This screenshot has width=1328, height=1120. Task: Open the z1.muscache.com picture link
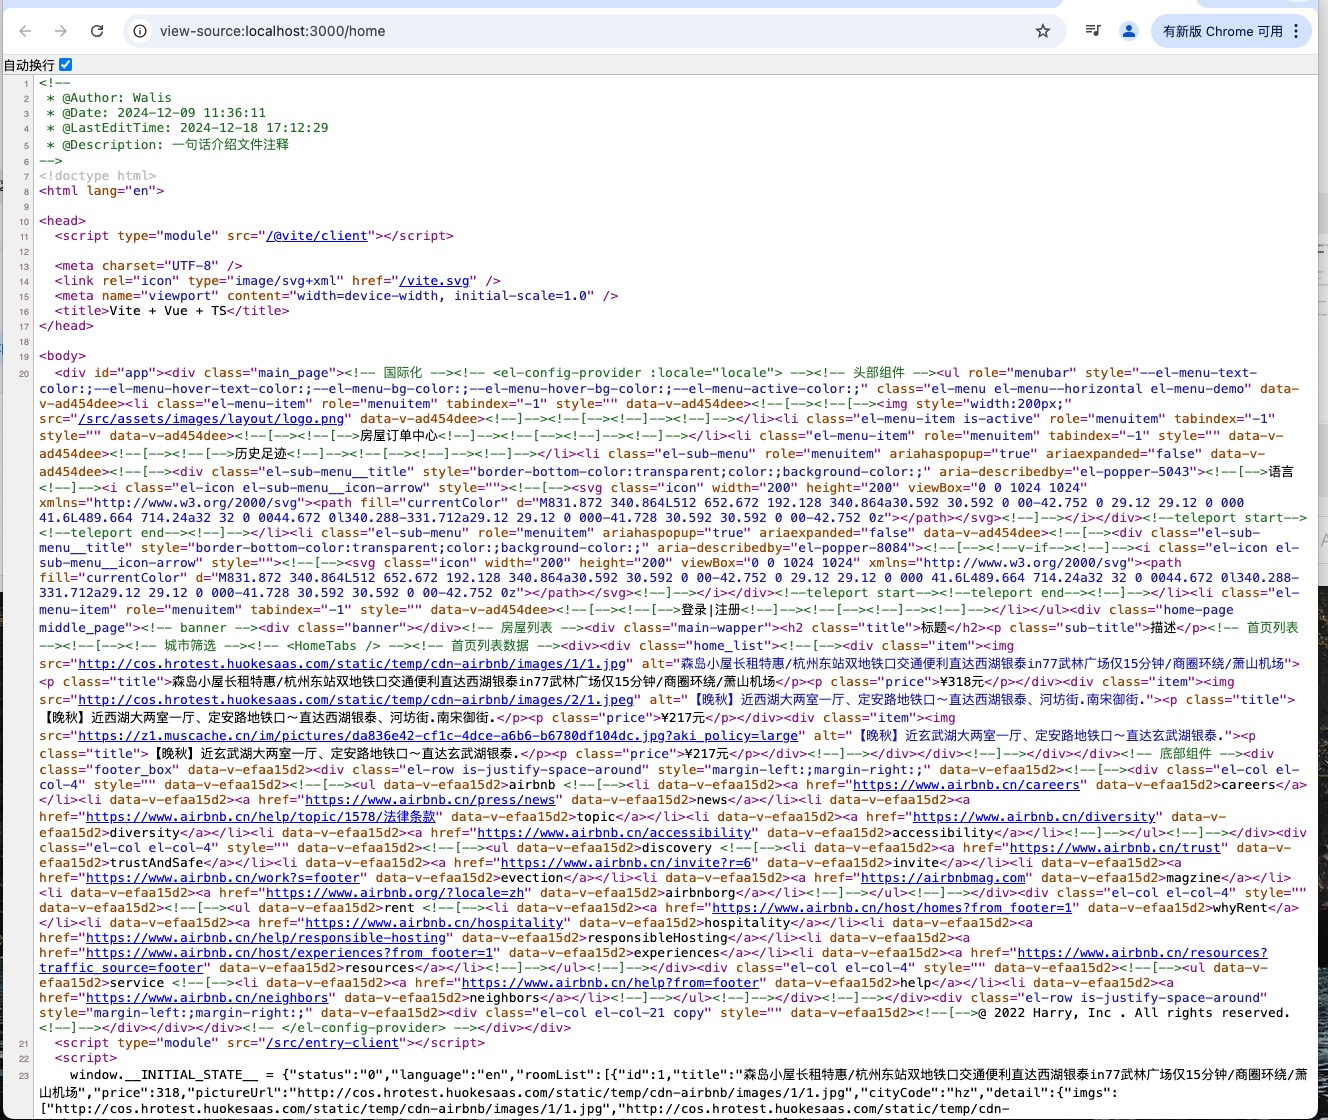[437, 735]
